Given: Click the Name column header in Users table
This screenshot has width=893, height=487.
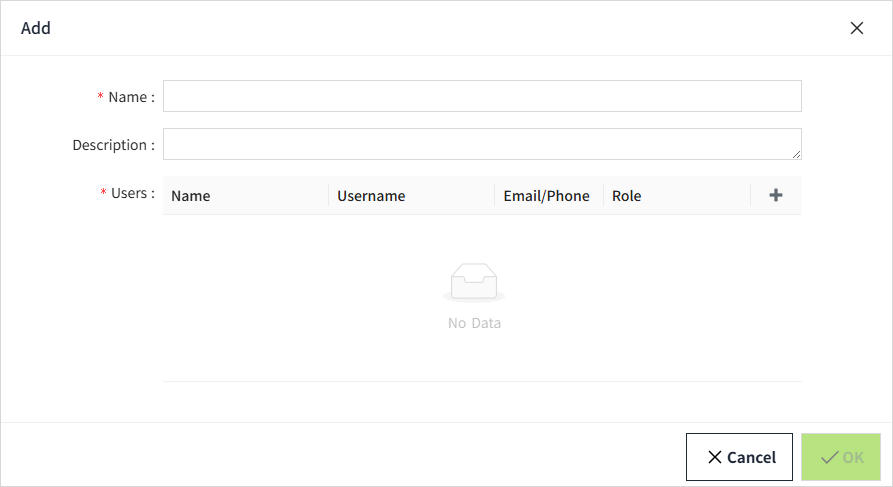Looking at the screenshot, I should [x=191, y=196].
